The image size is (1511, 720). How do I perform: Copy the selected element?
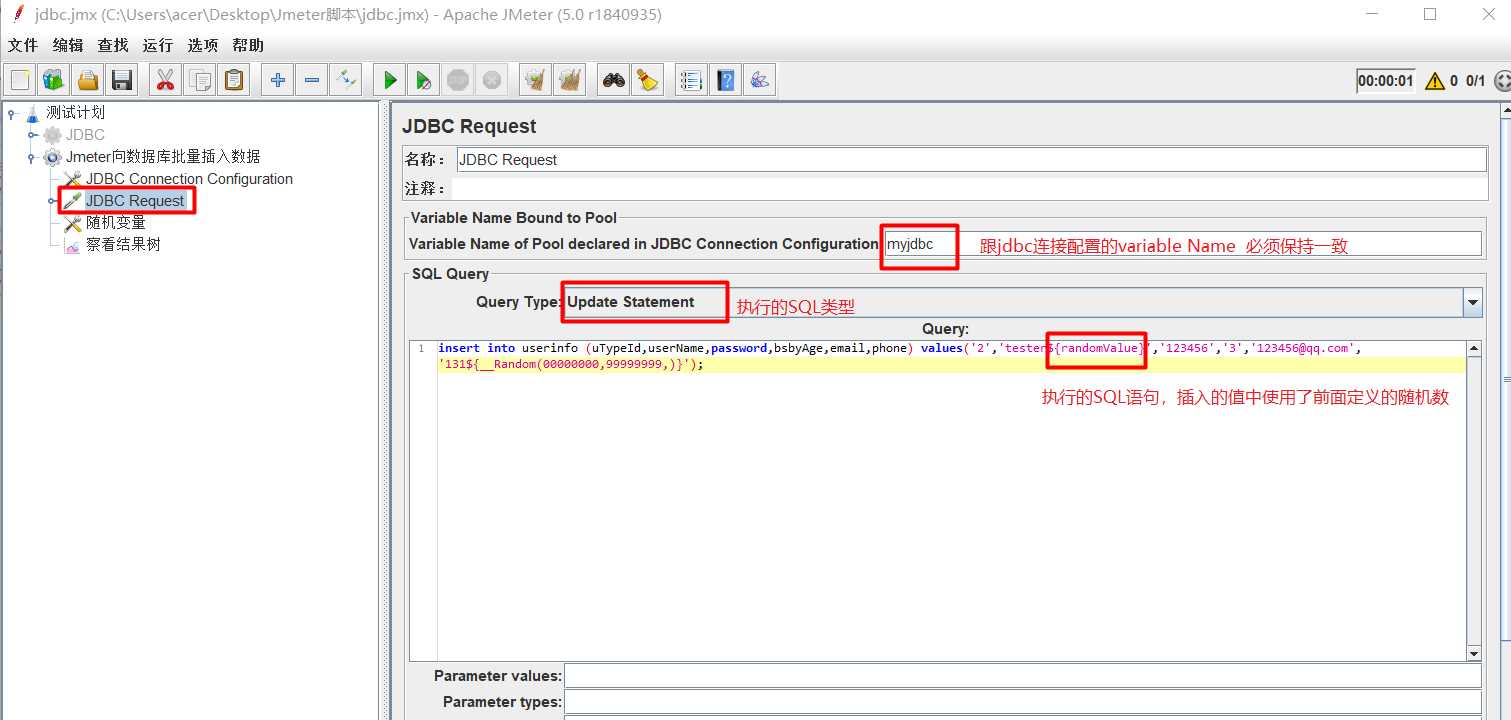point(200,80)
